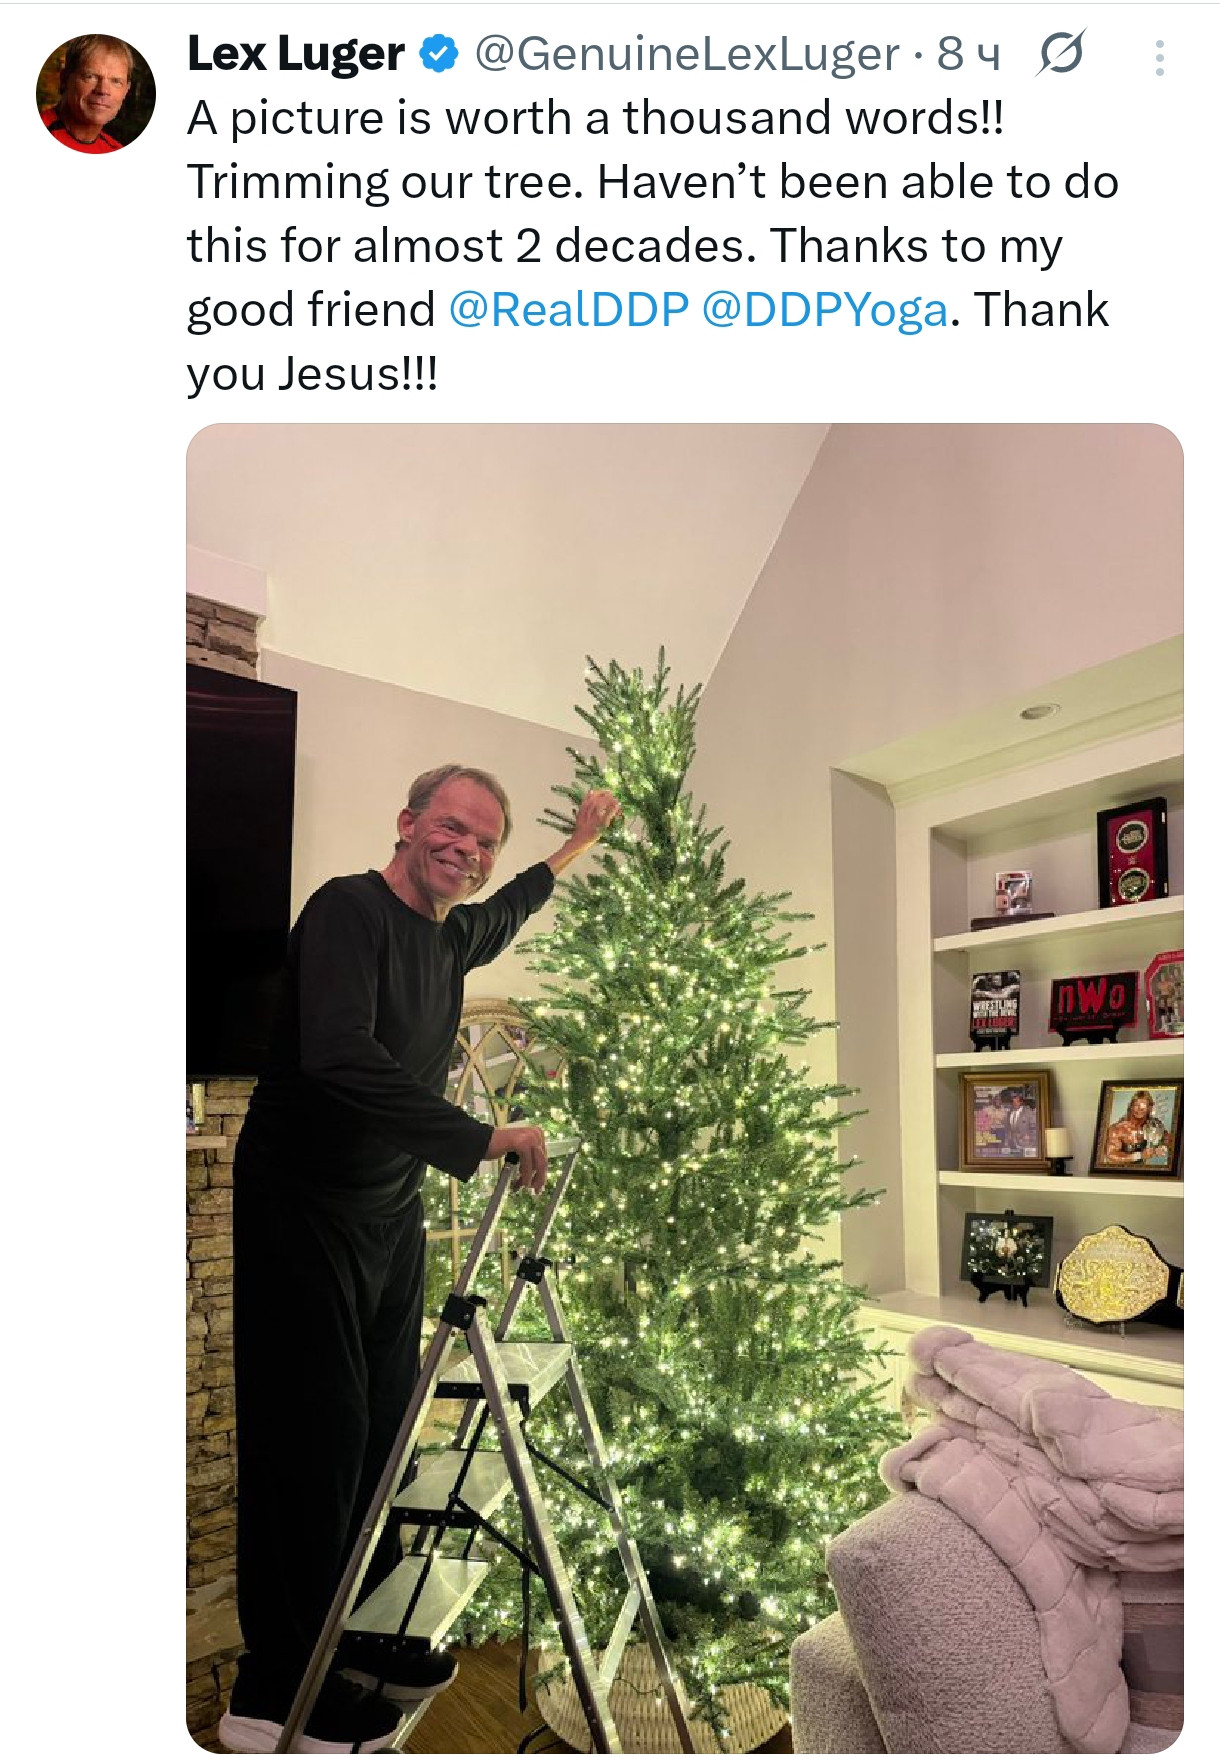Open Lex Luger's profile picture avatar

(x=96, y=93)
